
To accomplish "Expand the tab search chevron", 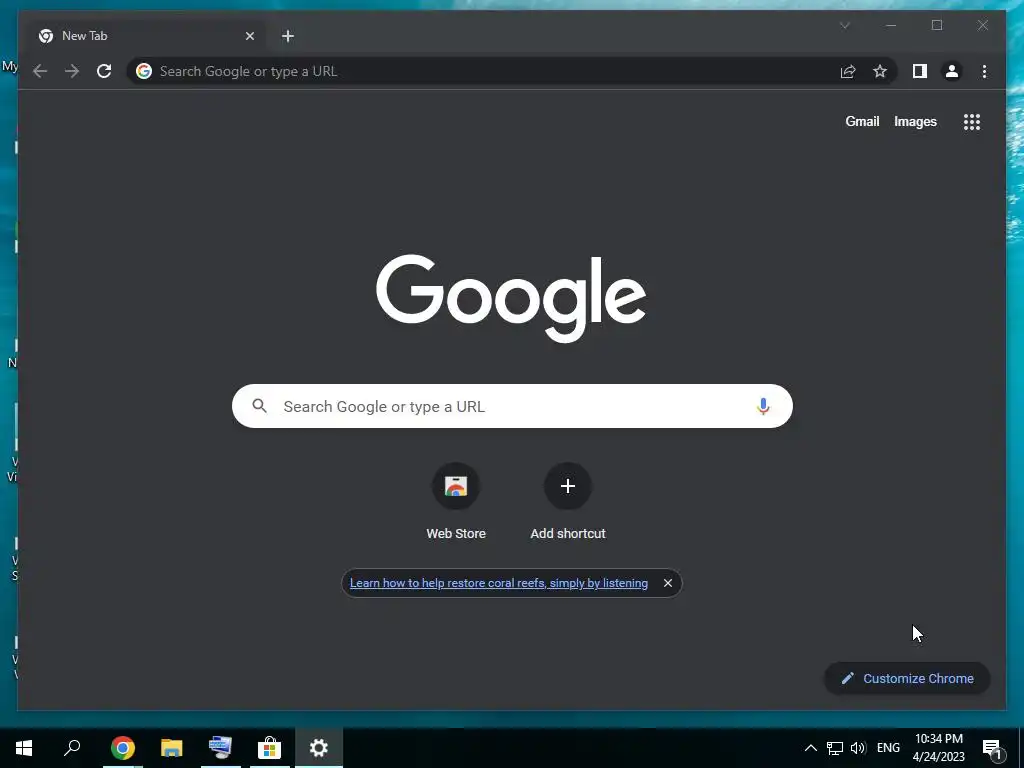I will point(844,25).
